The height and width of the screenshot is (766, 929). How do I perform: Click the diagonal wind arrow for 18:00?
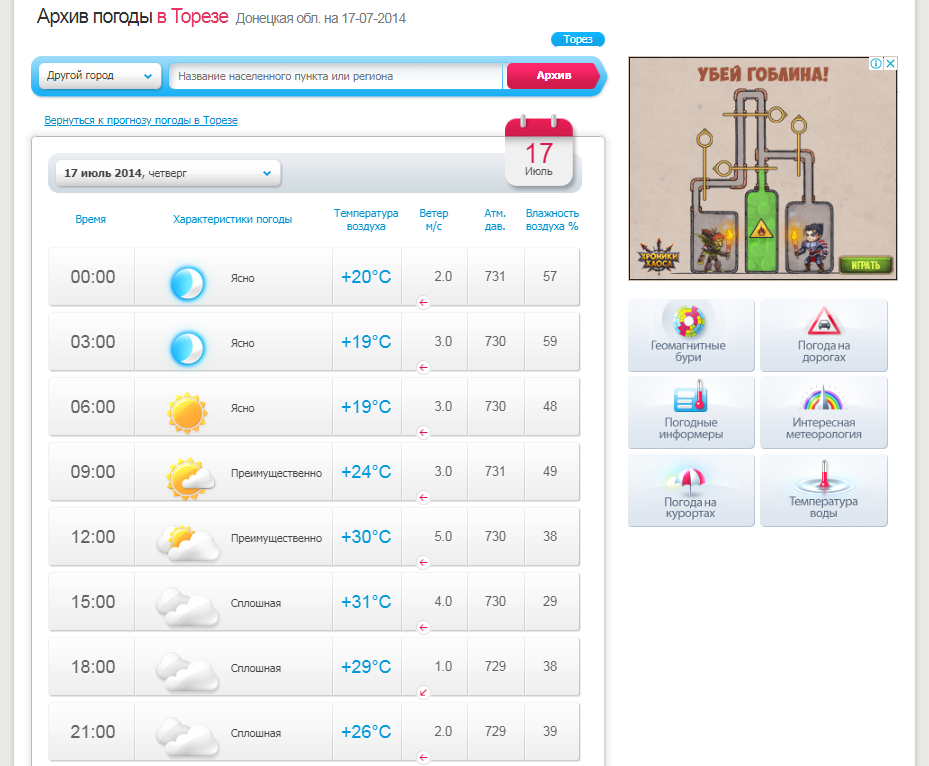coord(423,692)
